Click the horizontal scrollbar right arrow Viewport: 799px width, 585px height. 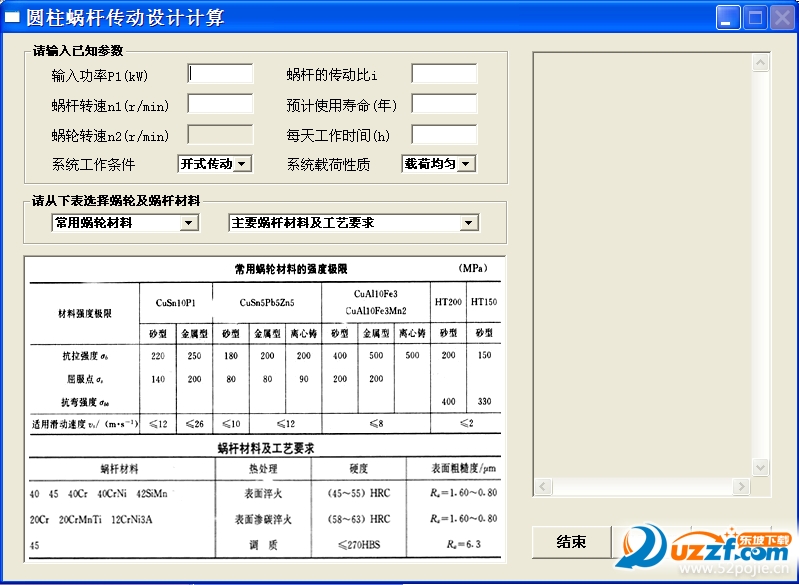point(743,487)
